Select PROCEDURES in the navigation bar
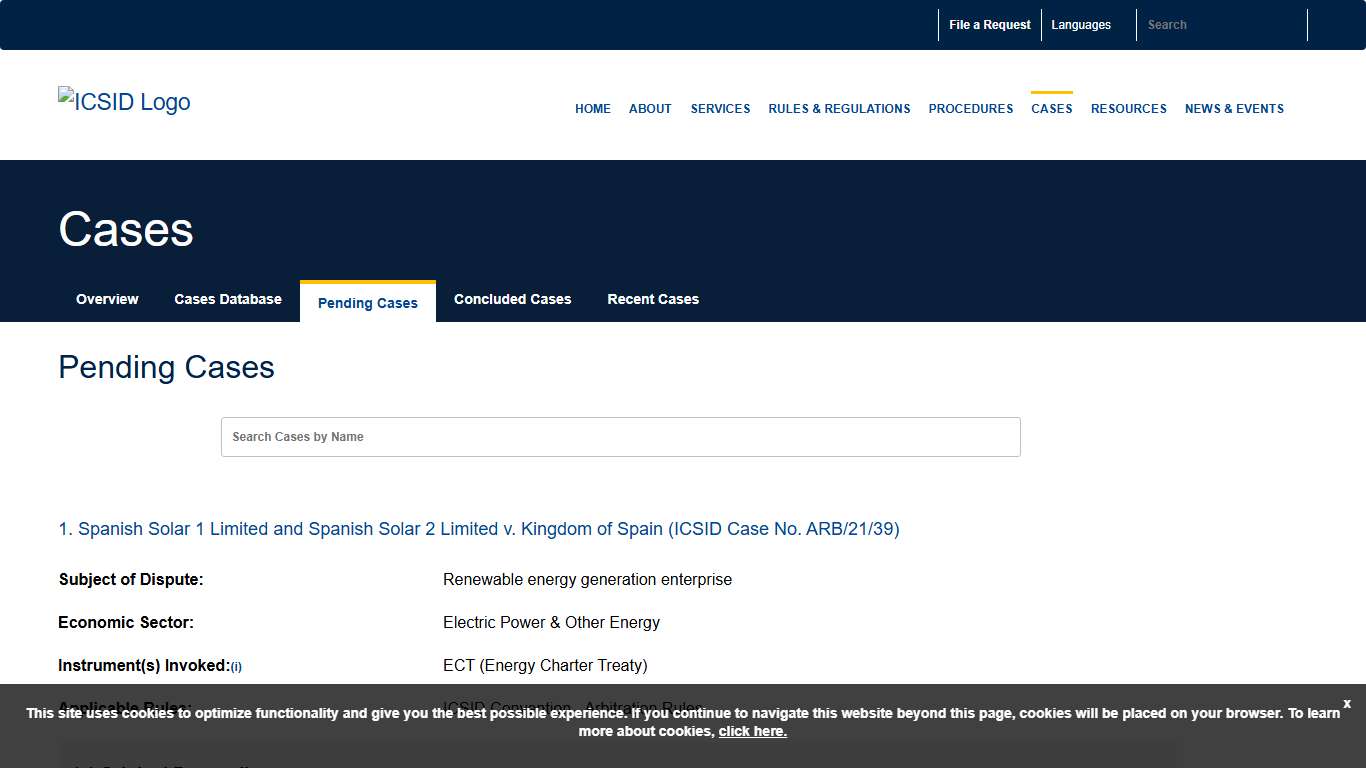The width and height of the screenshot is (1366, 768). 970,108
